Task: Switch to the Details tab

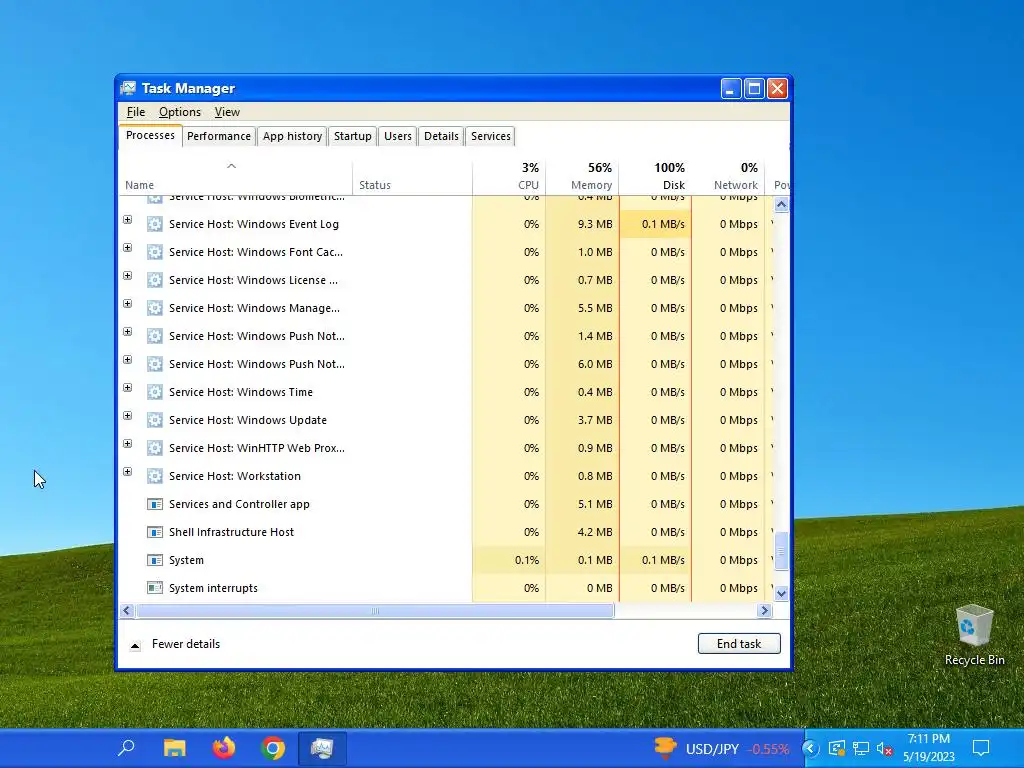Action: click(x=441, y=136)
